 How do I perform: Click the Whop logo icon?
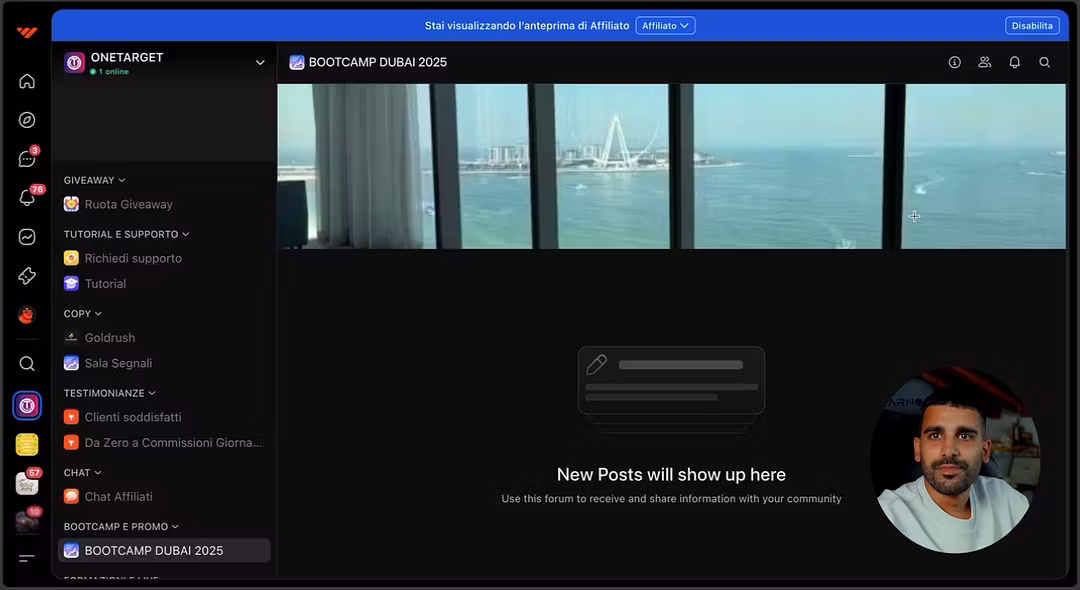[x=27, y=32]
